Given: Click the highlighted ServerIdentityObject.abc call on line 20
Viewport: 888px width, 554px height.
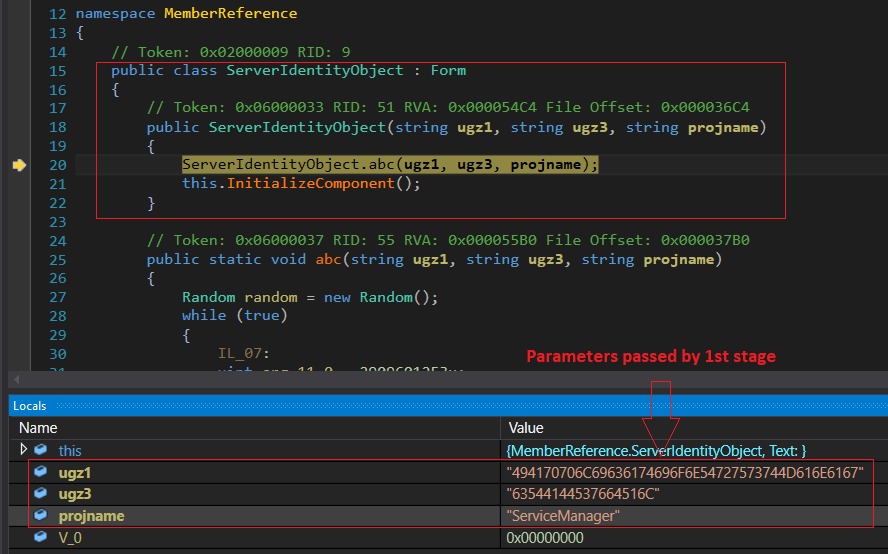Looking at the screenshot, I should tap(390, 164).
